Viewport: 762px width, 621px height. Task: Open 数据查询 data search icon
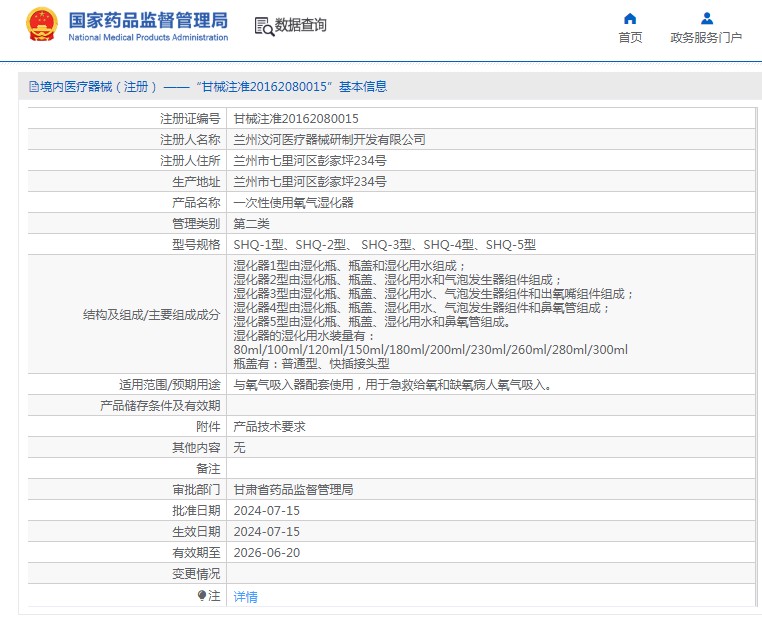pyautogui.click(x=264, y=26)
